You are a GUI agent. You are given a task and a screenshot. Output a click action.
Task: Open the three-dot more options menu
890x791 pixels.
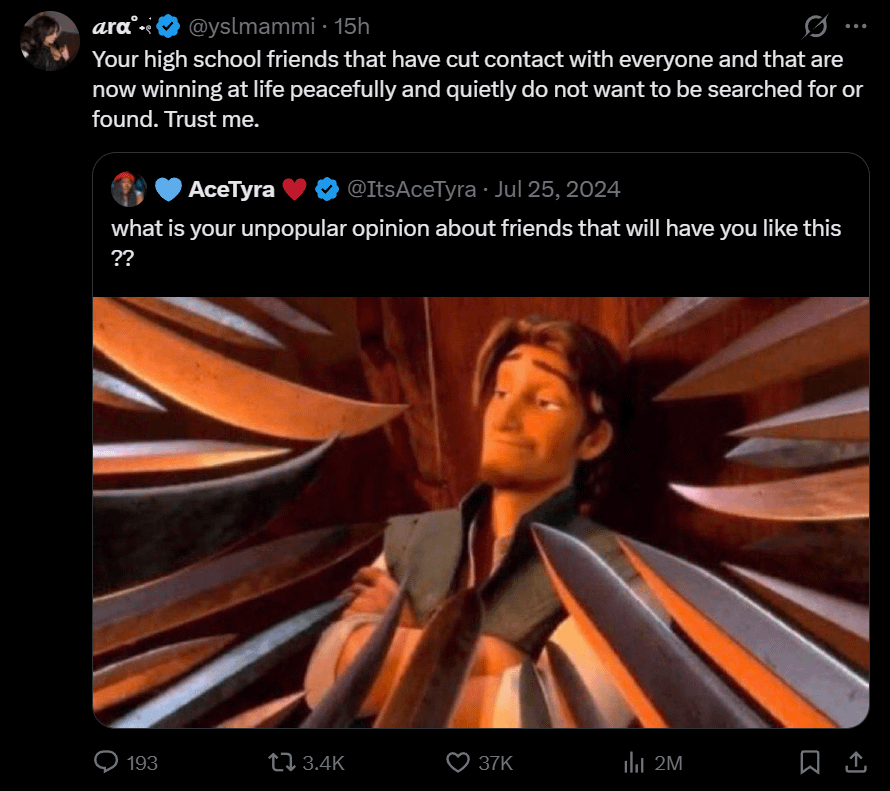coord(856,26)
